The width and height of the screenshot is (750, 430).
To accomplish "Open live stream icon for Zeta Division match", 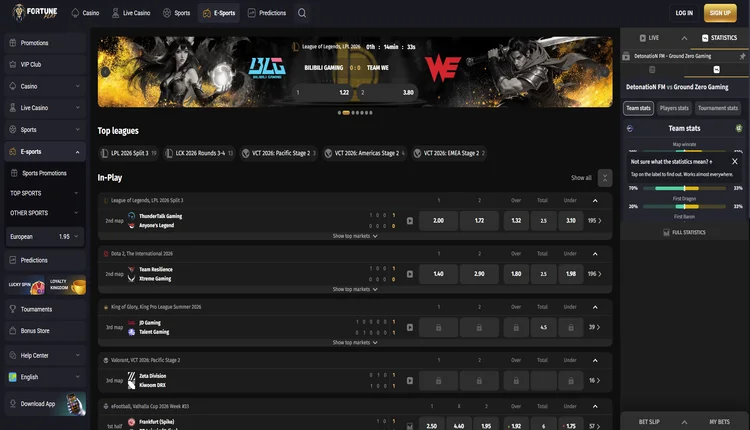I will (x=410, y=381).
